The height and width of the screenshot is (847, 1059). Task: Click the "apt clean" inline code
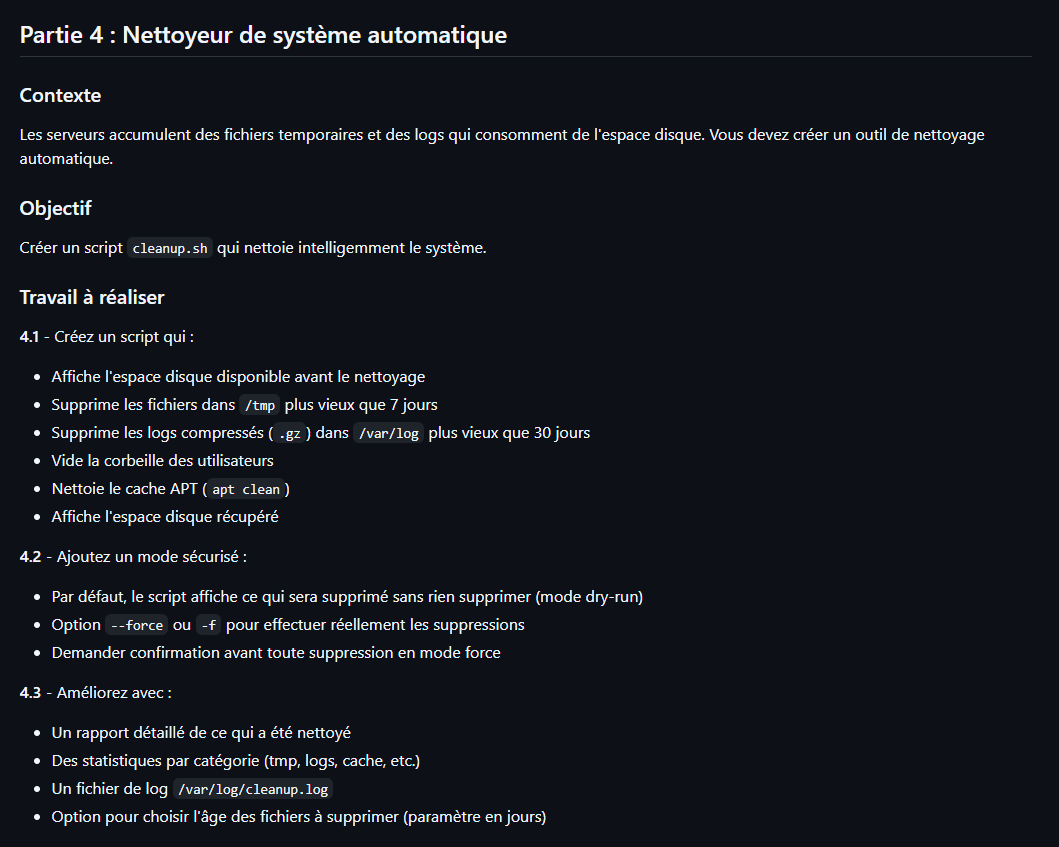[x=248, y=489]
